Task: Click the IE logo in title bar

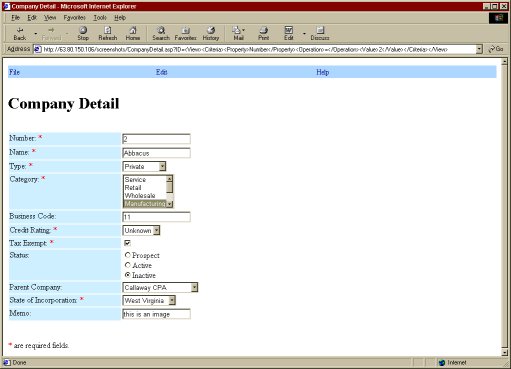Action: (x=6, y=6)
